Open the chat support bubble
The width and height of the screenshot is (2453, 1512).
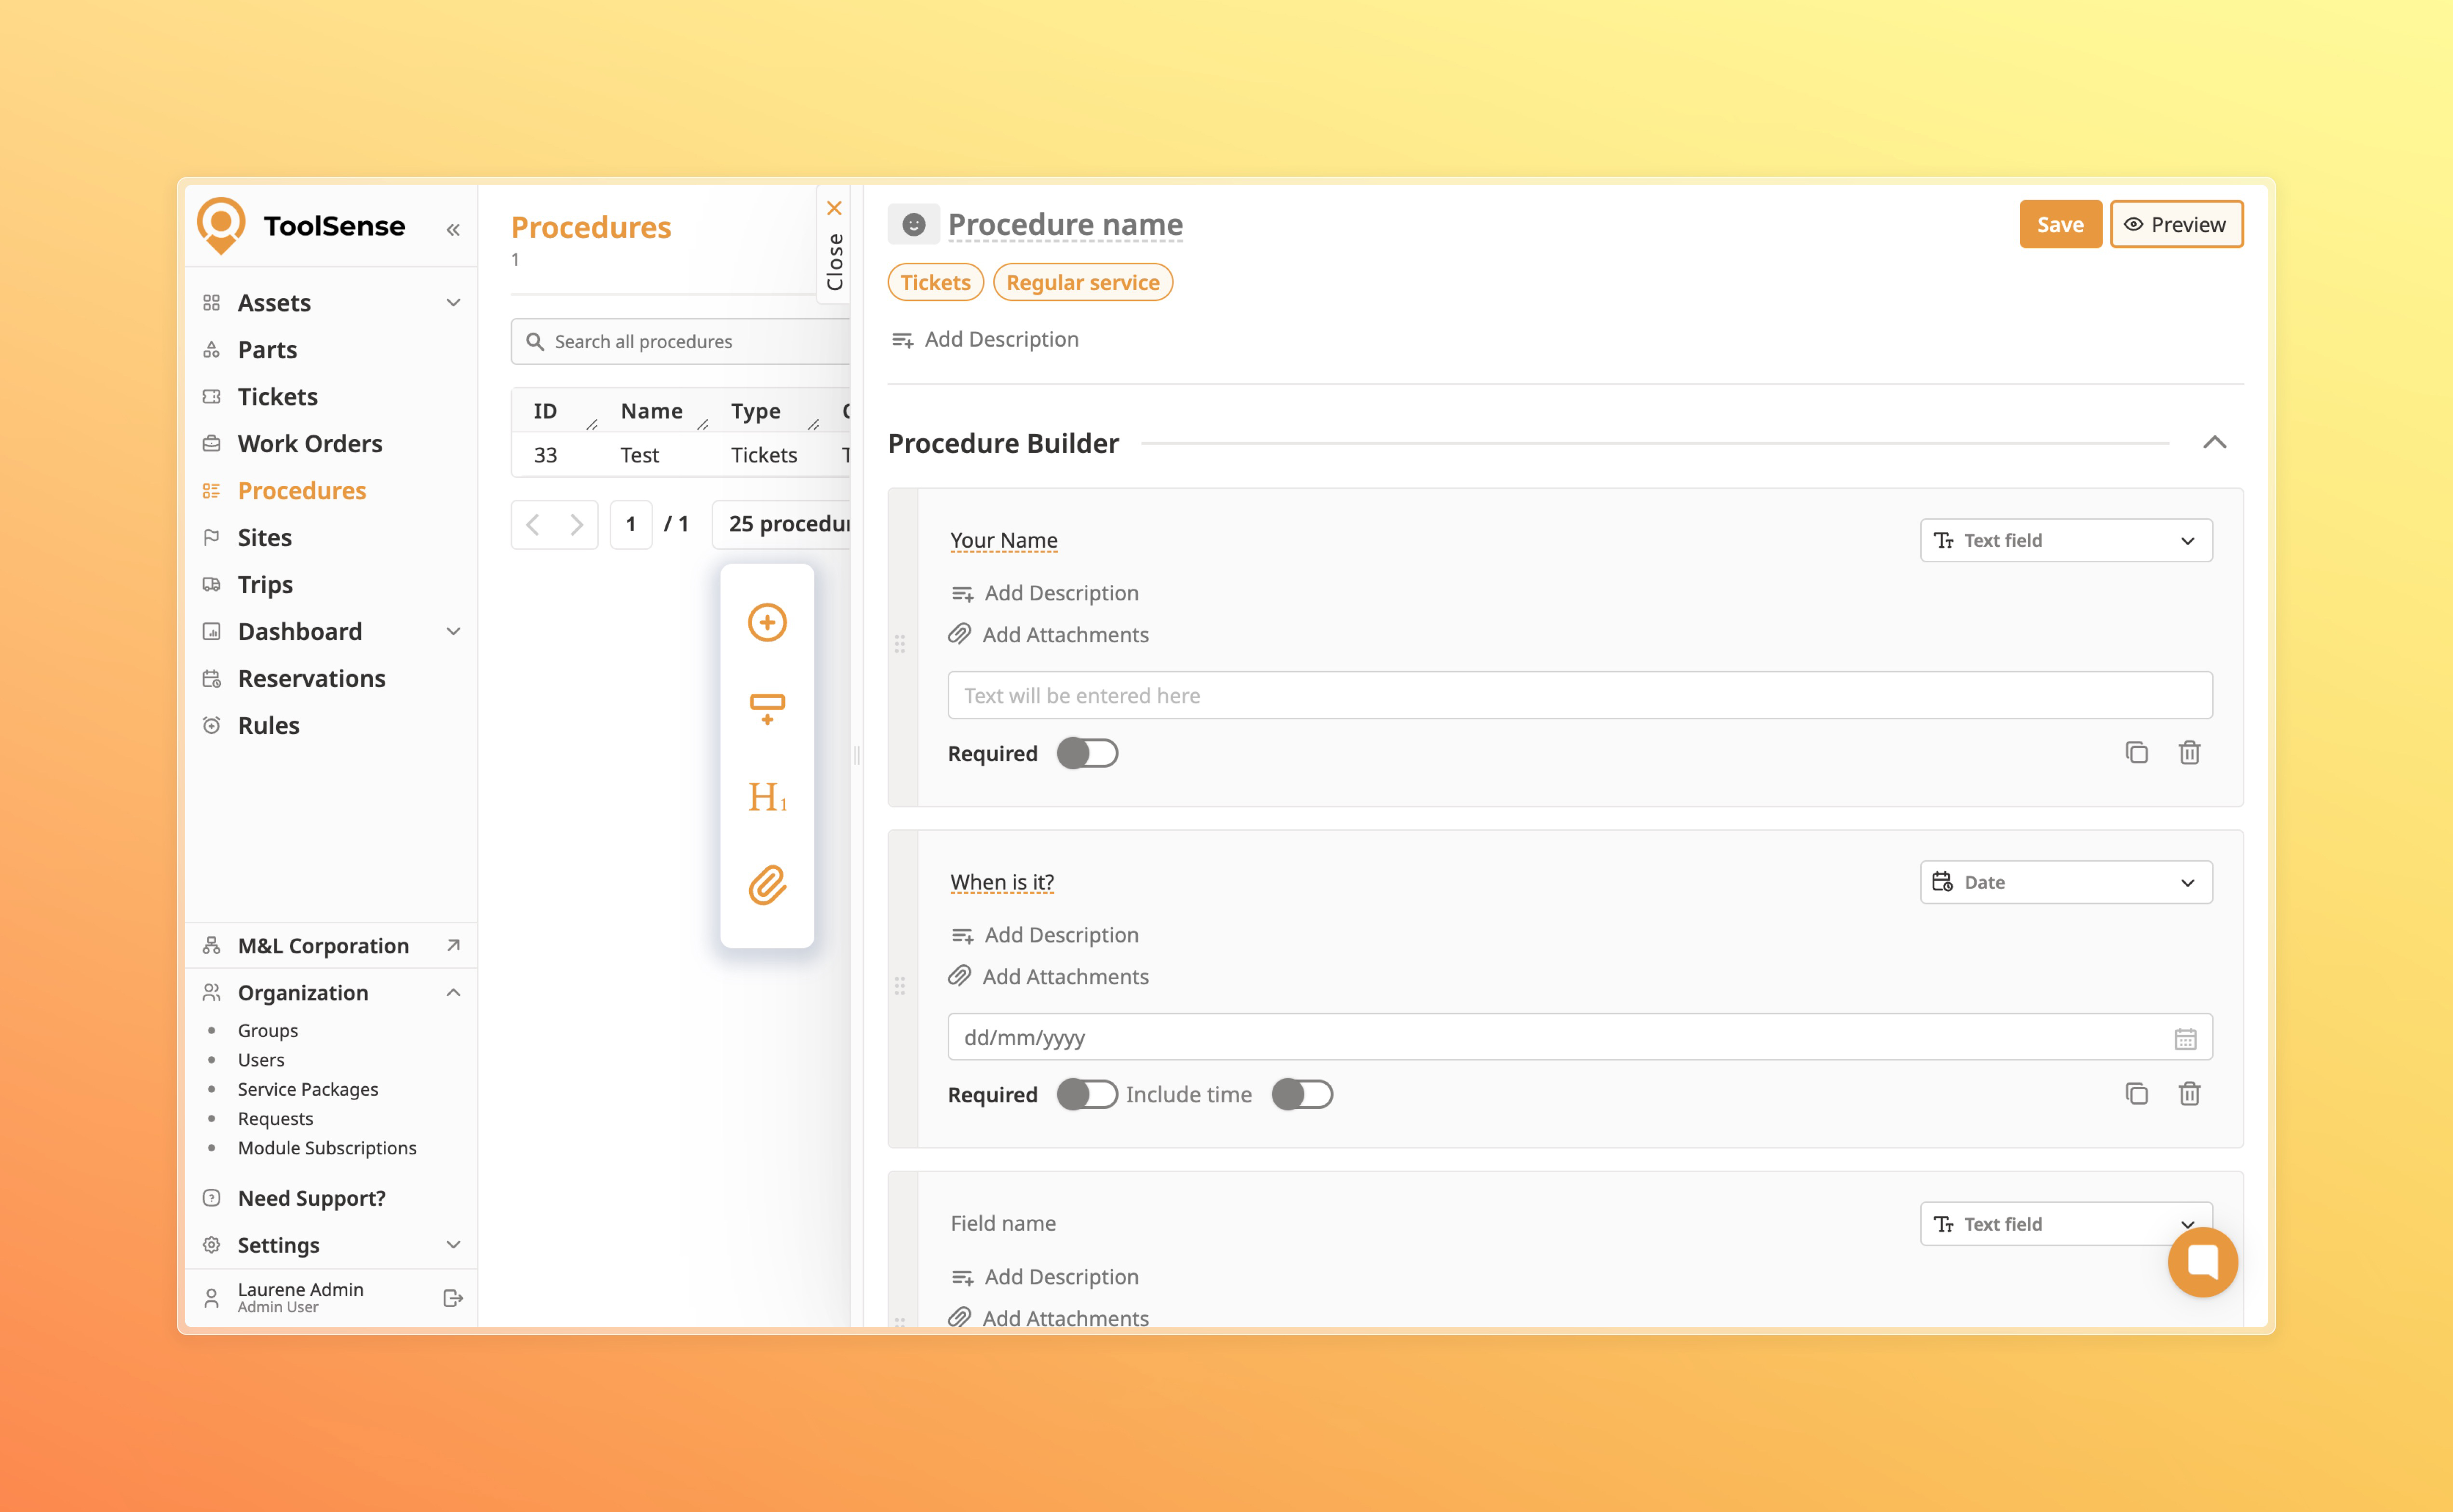point(2202,1262)
